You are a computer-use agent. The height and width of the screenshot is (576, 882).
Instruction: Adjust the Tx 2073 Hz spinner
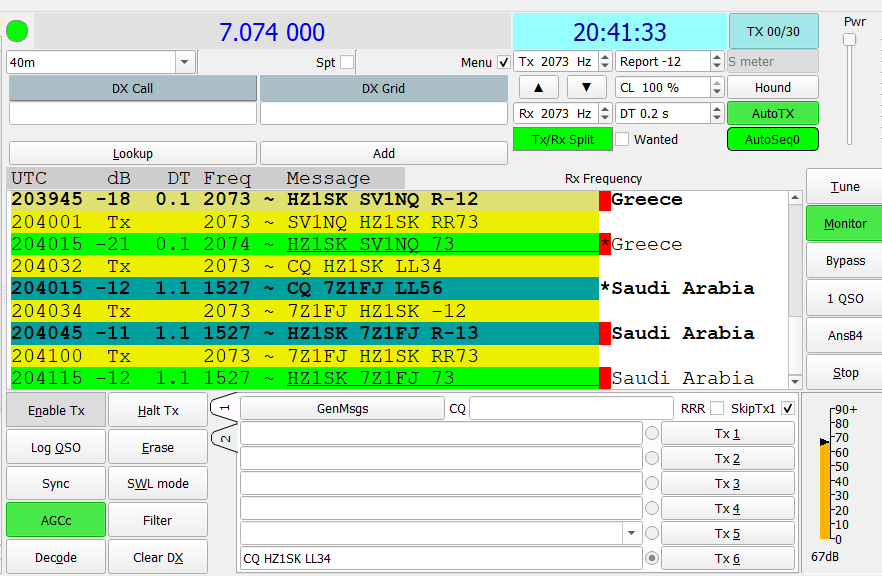[x=605, y=61]
